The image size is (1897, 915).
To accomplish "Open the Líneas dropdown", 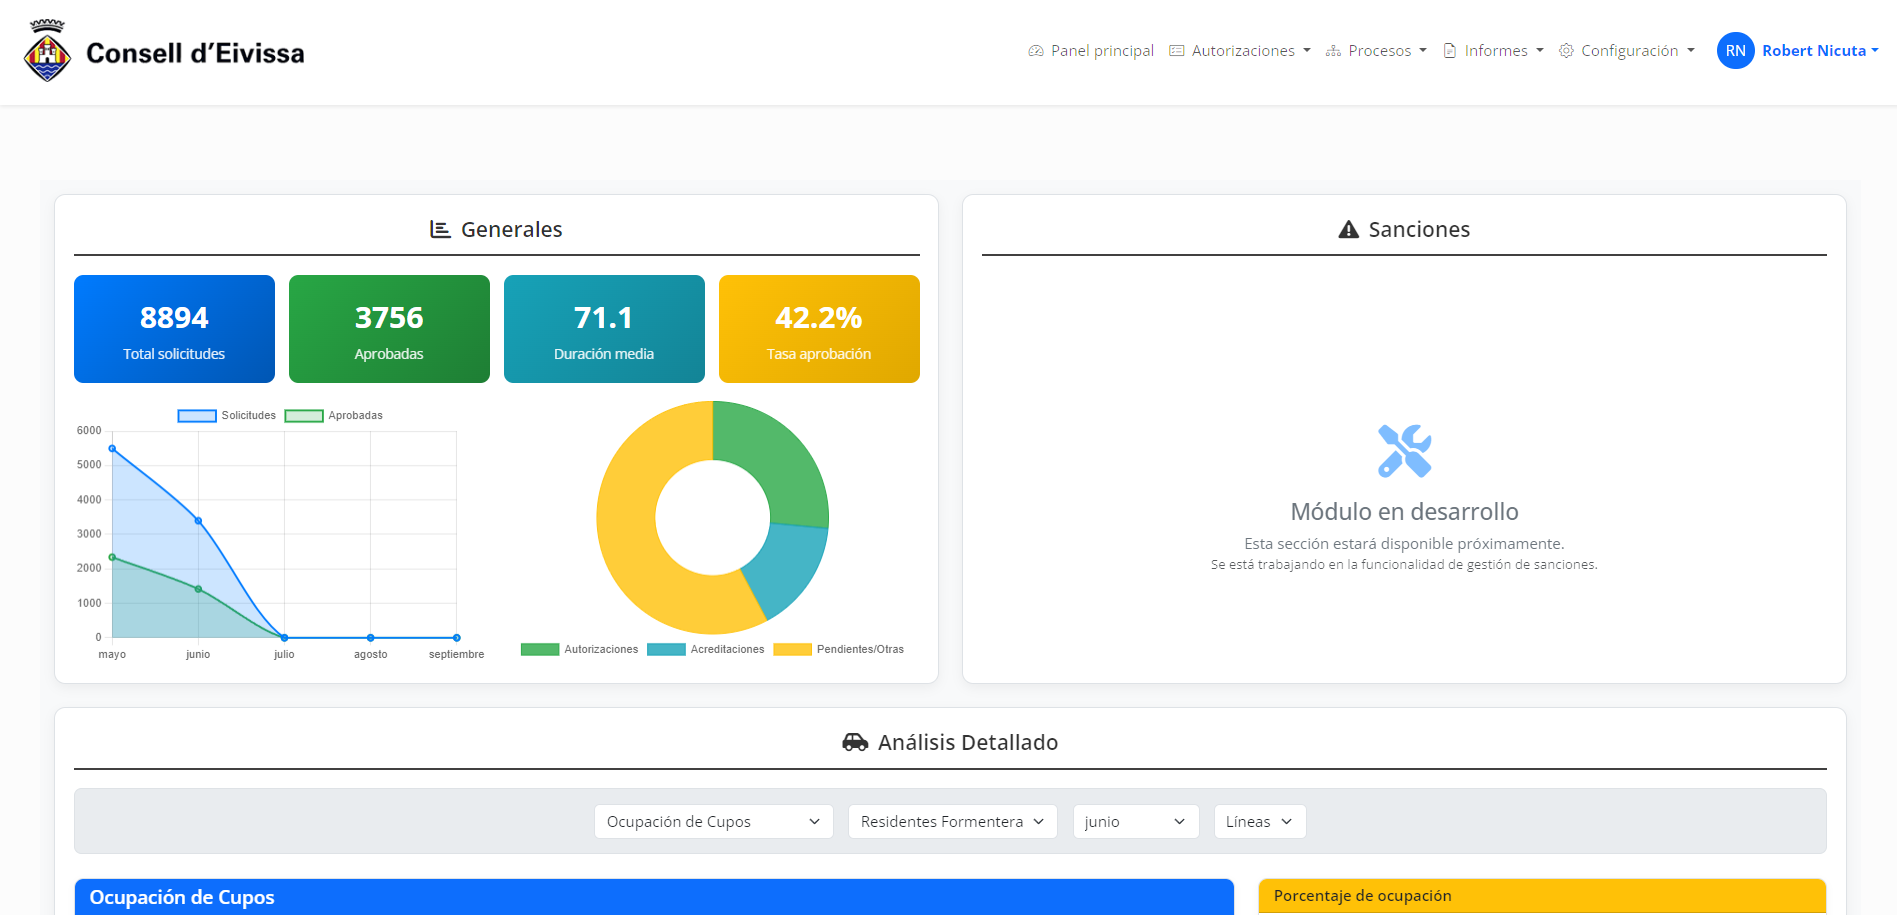I will (x=1258, y=821).
